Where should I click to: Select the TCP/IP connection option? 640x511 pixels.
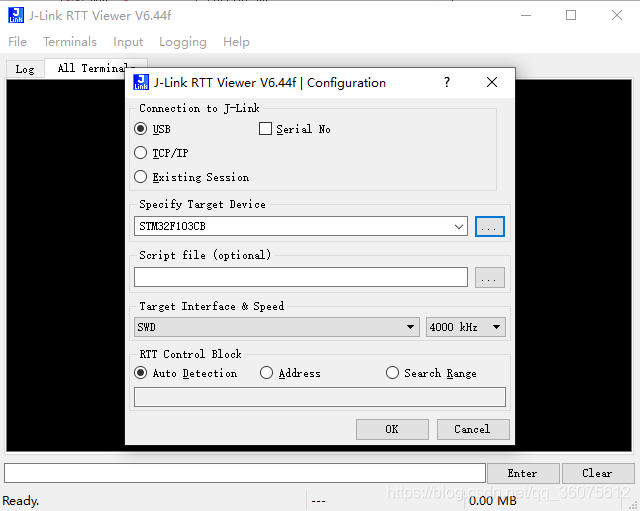(x=140, y=153)
